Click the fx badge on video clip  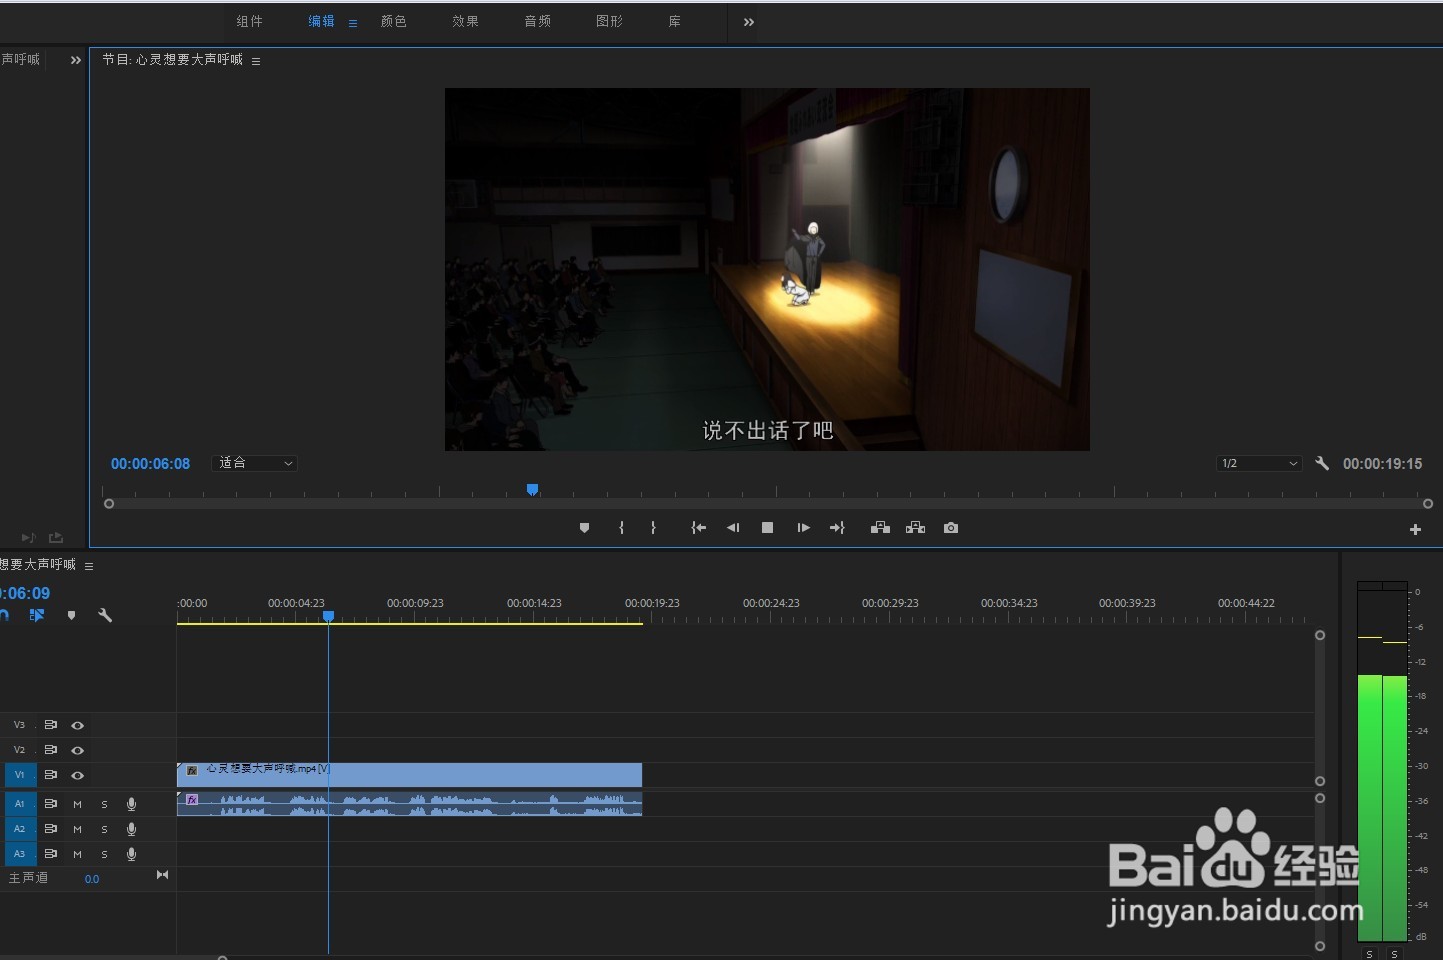192,770
